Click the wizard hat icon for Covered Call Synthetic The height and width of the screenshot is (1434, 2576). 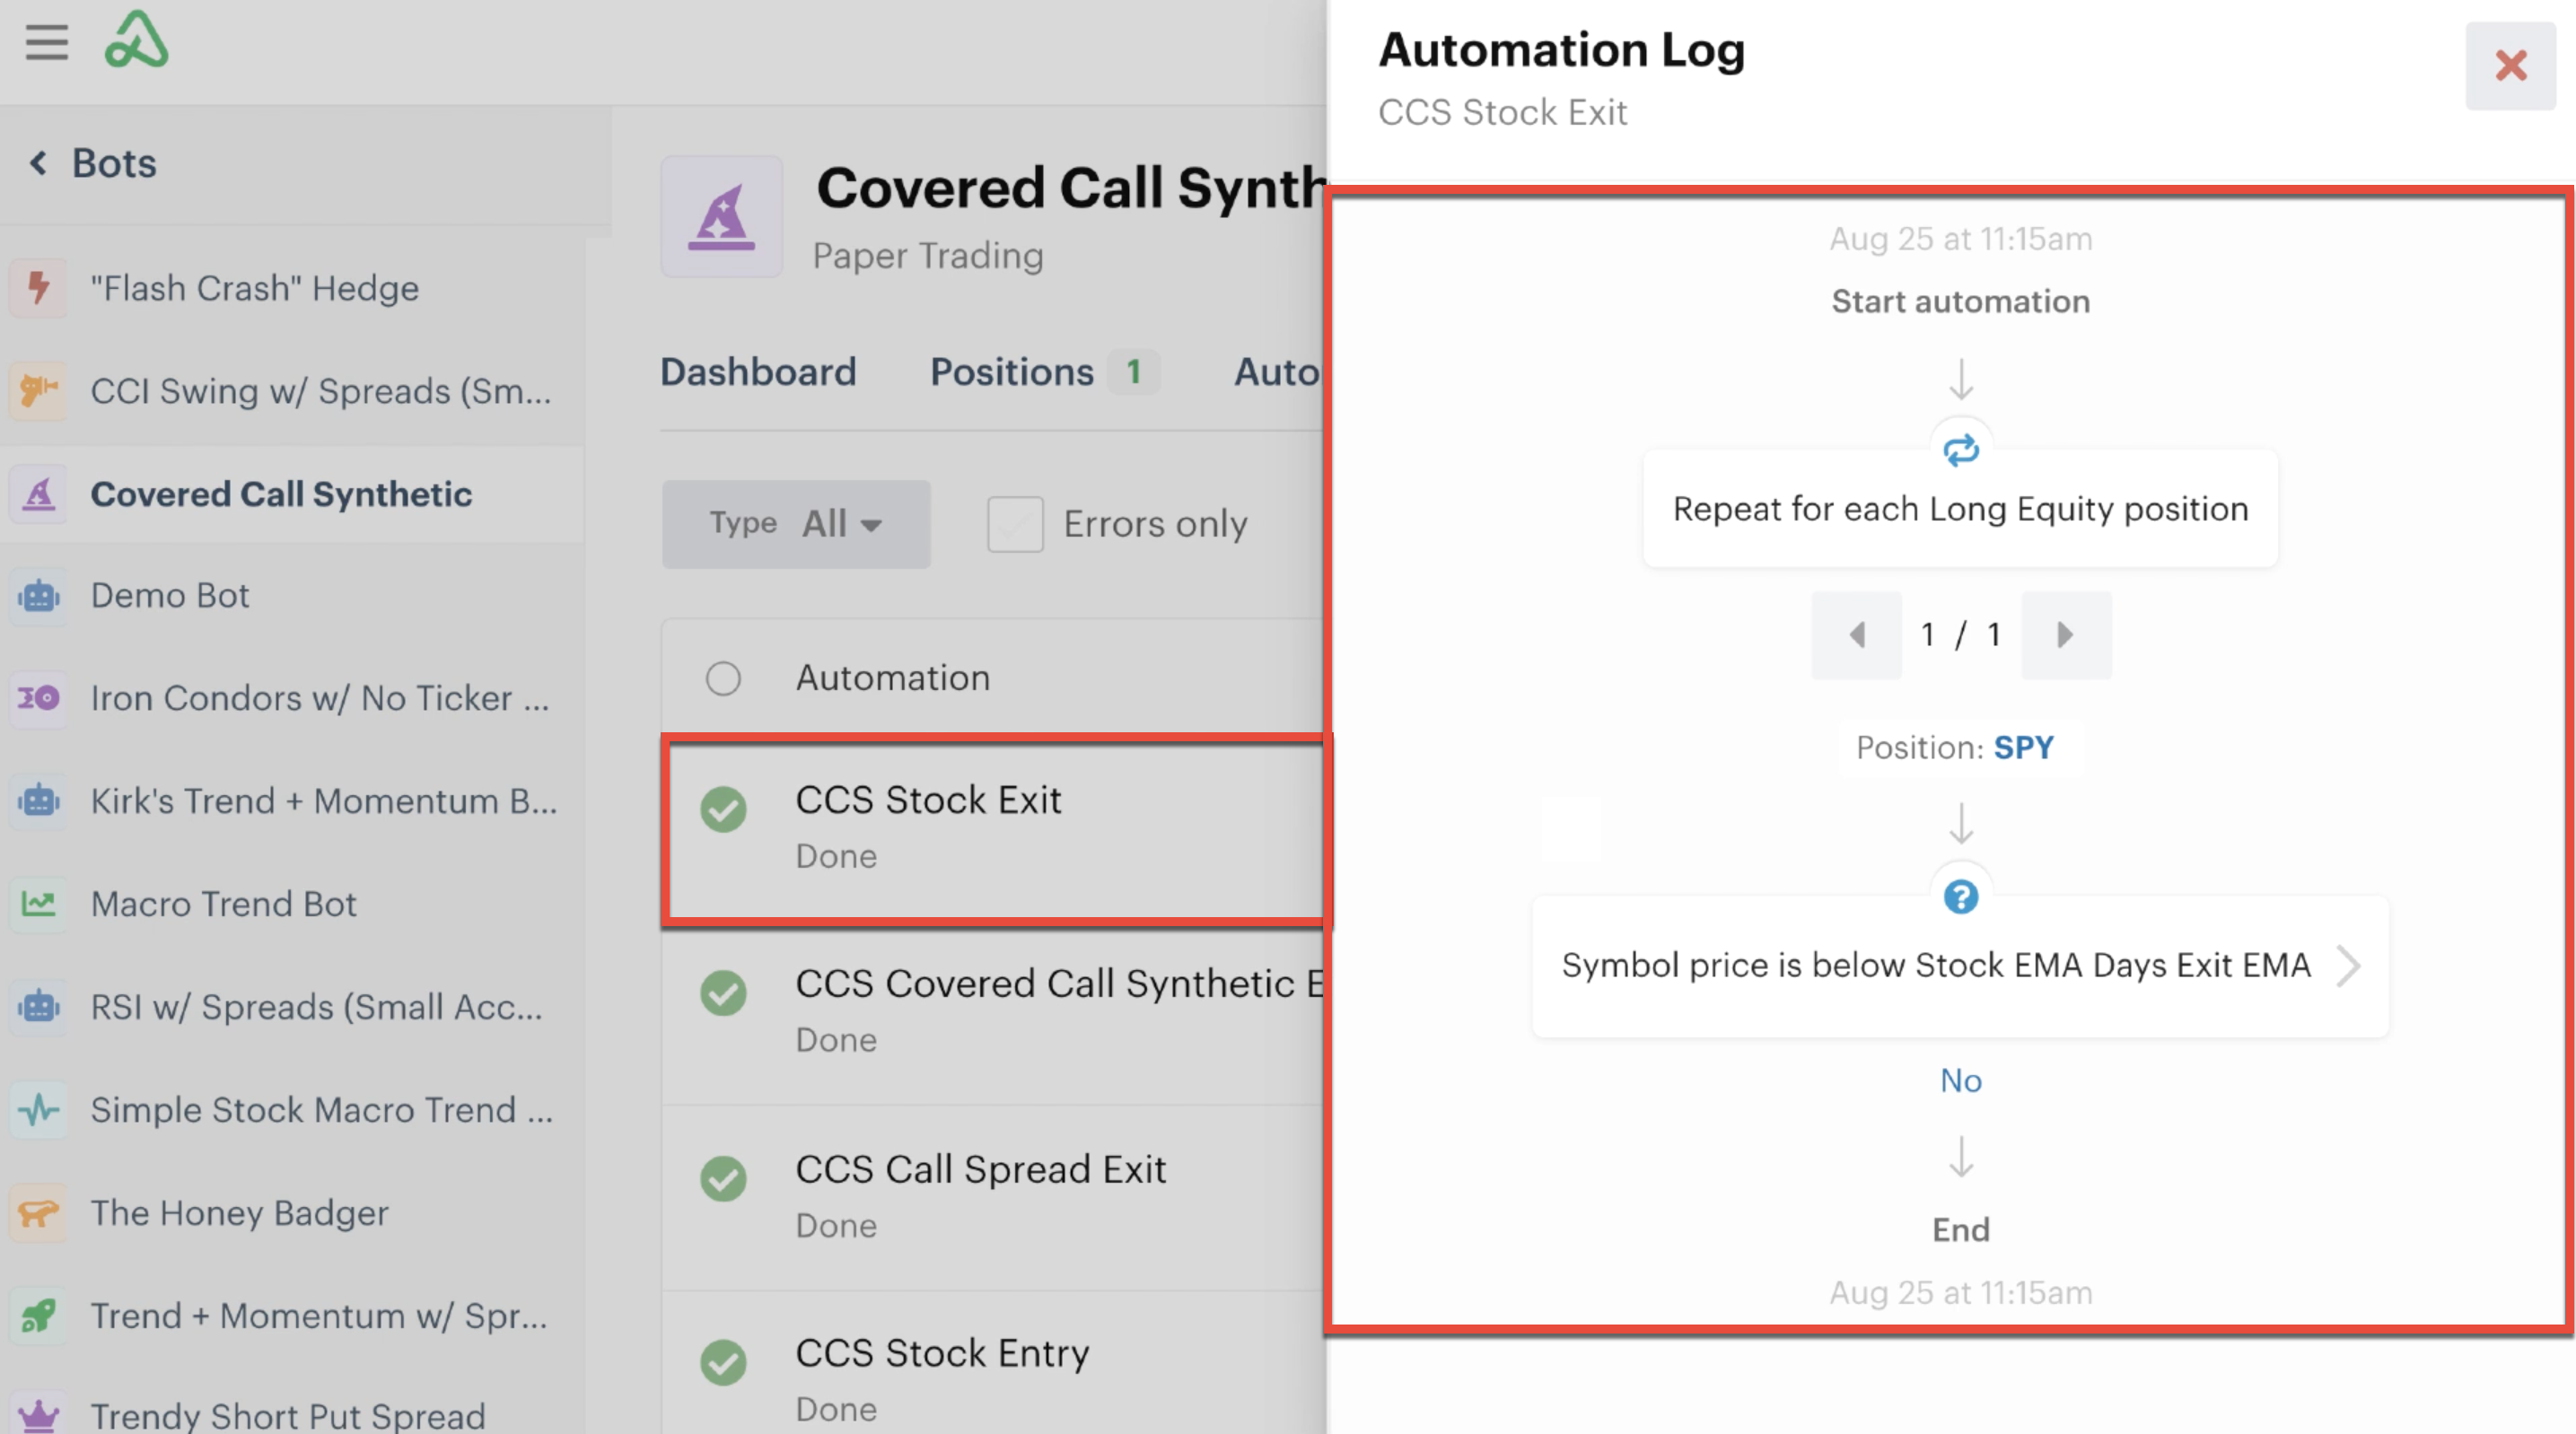tap(38, 494)
